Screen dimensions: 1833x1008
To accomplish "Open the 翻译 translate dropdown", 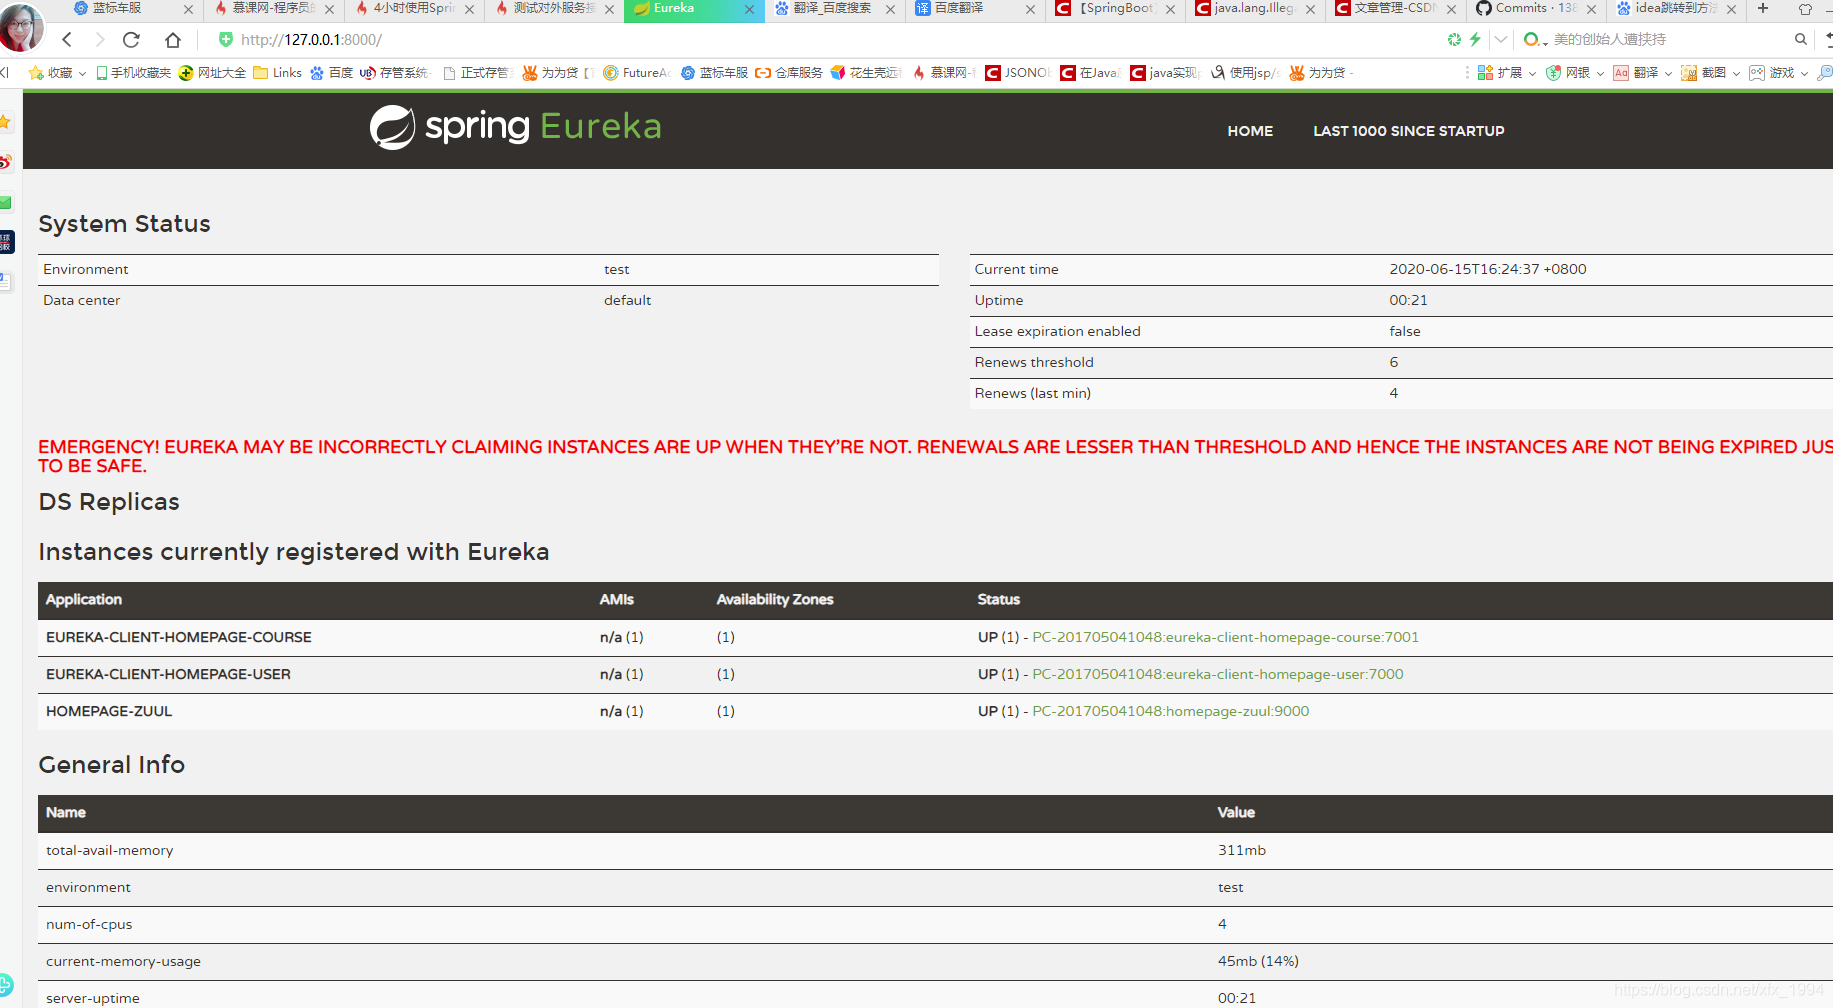I will pyautogui.click(x=1642, y=73).
